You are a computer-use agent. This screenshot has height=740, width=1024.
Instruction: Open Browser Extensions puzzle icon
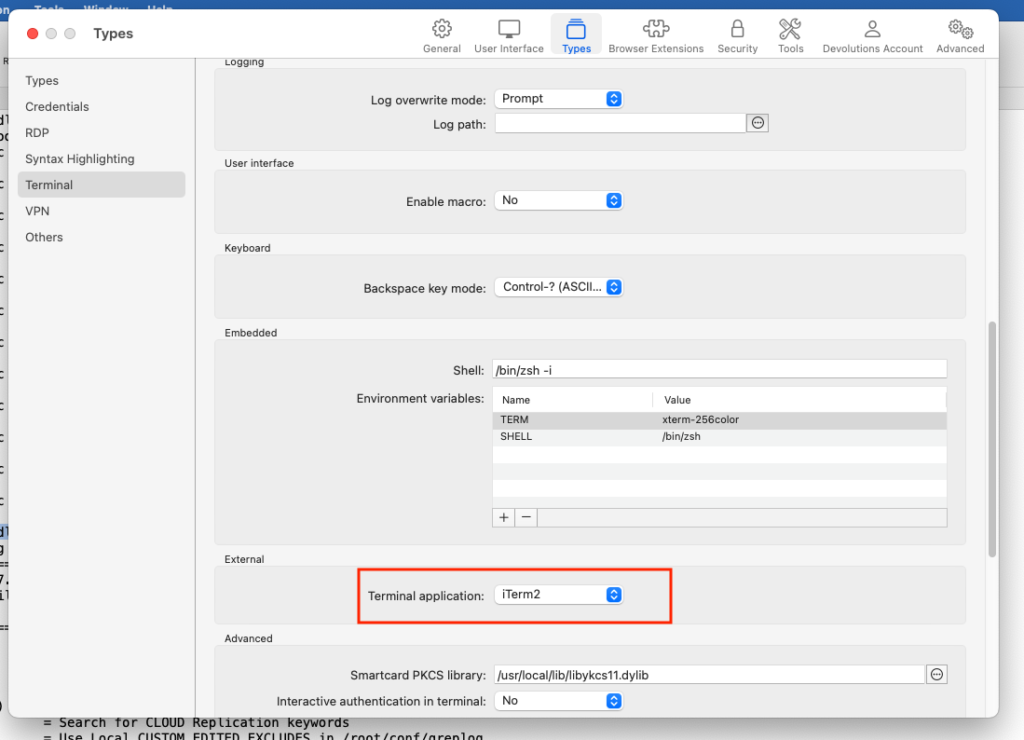pos(656,29)
